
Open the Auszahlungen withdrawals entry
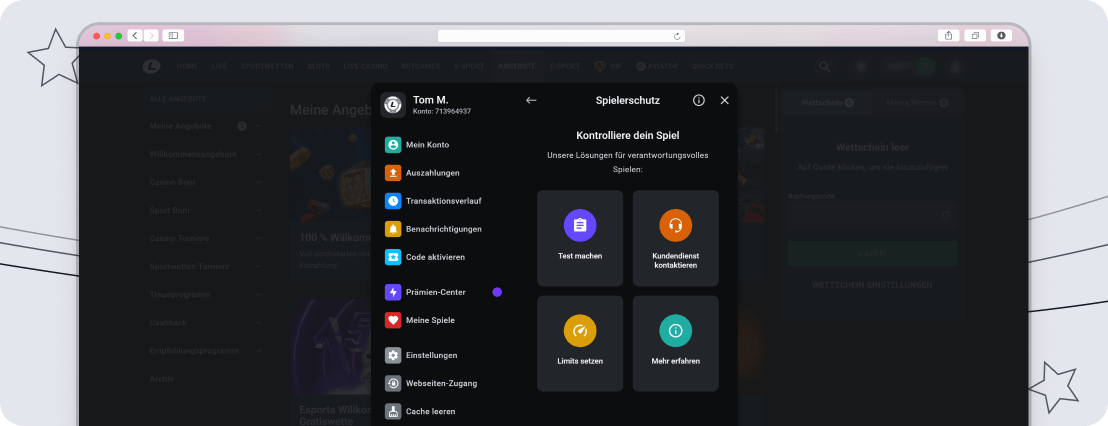tap(422, 173)
